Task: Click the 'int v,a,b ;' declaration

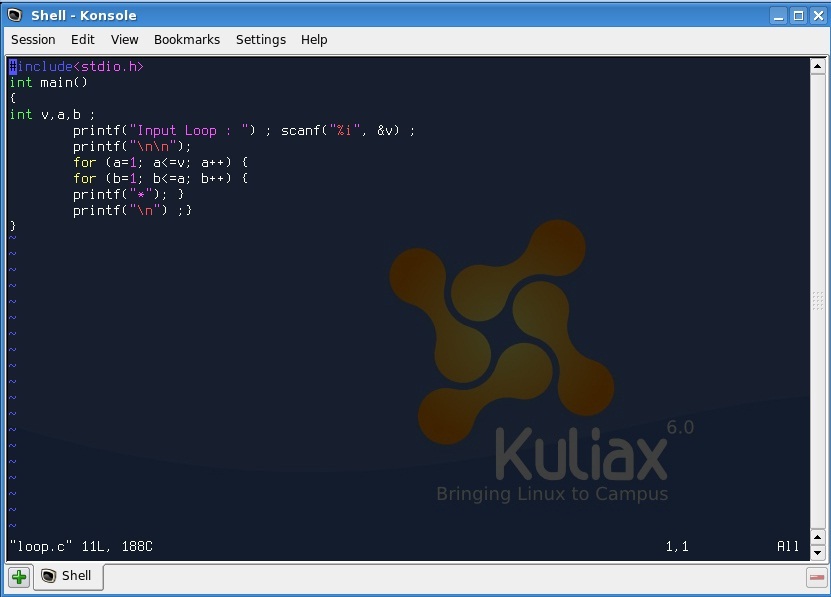Action: tap(52, 115)
